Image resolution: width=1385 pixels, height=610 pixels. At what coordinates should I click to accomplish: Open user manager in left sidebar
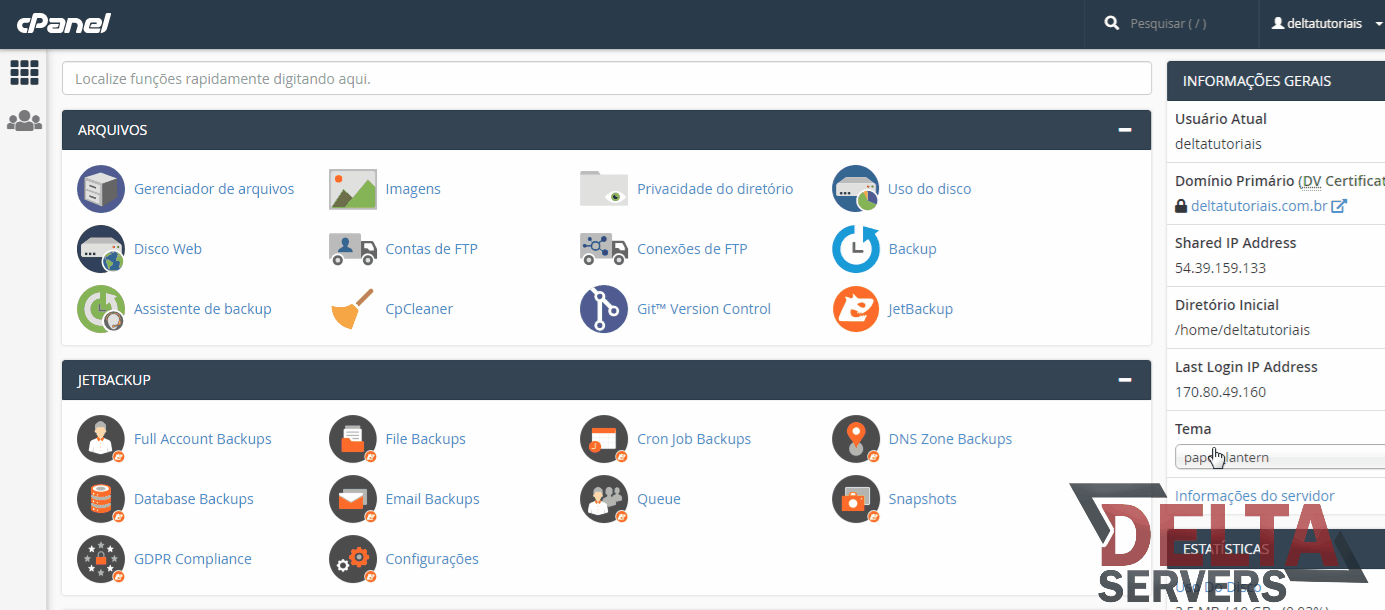24,121
